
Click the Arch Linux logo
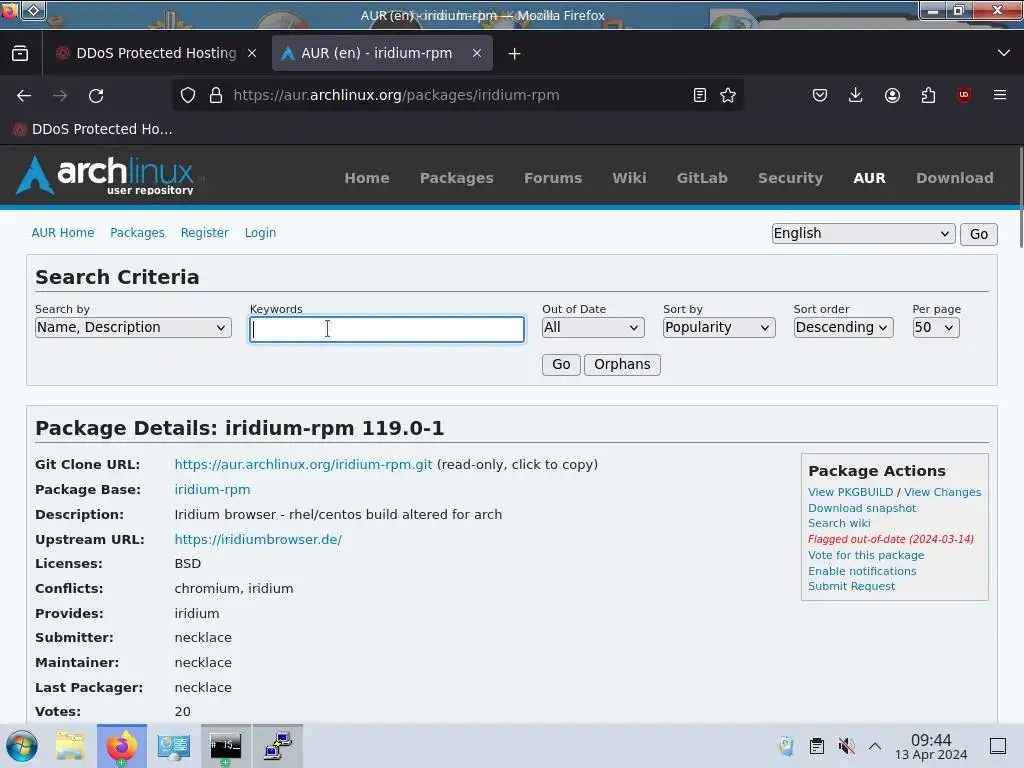tap(105, 176)
